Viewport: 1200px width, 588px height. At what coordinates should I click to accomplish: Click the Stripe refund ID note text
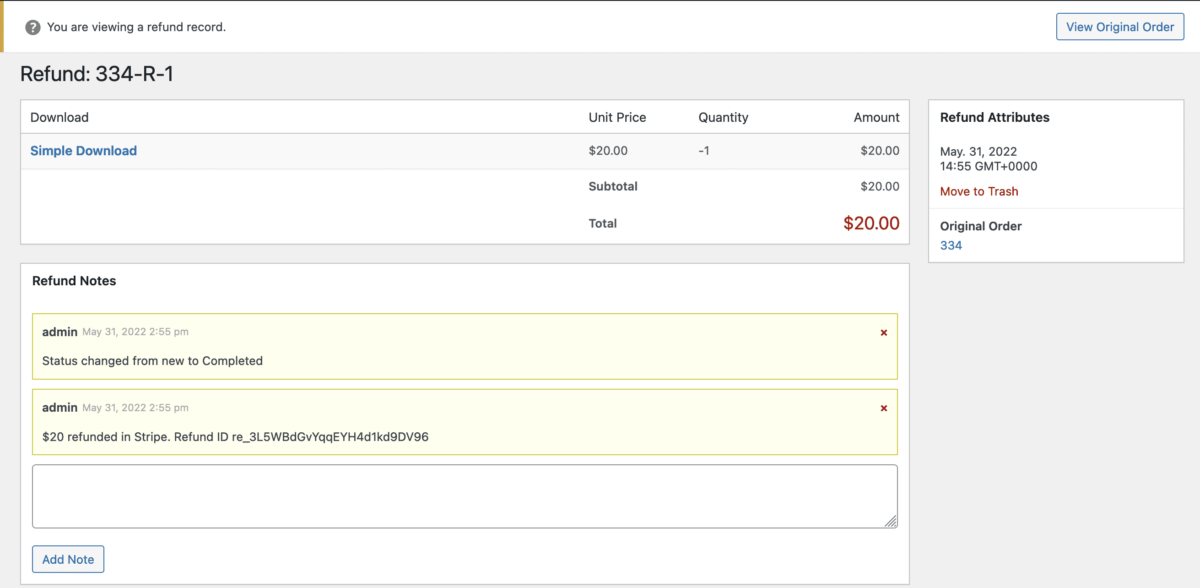235,437
